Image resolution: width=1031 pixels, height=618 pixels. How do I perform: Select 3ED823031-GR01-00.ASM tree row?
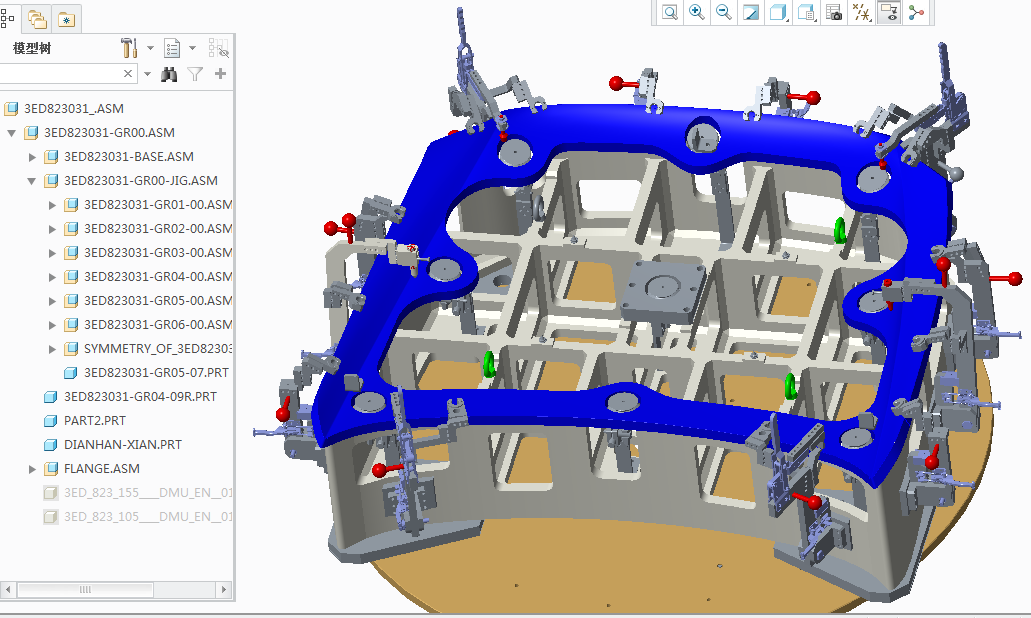(158, 204)
